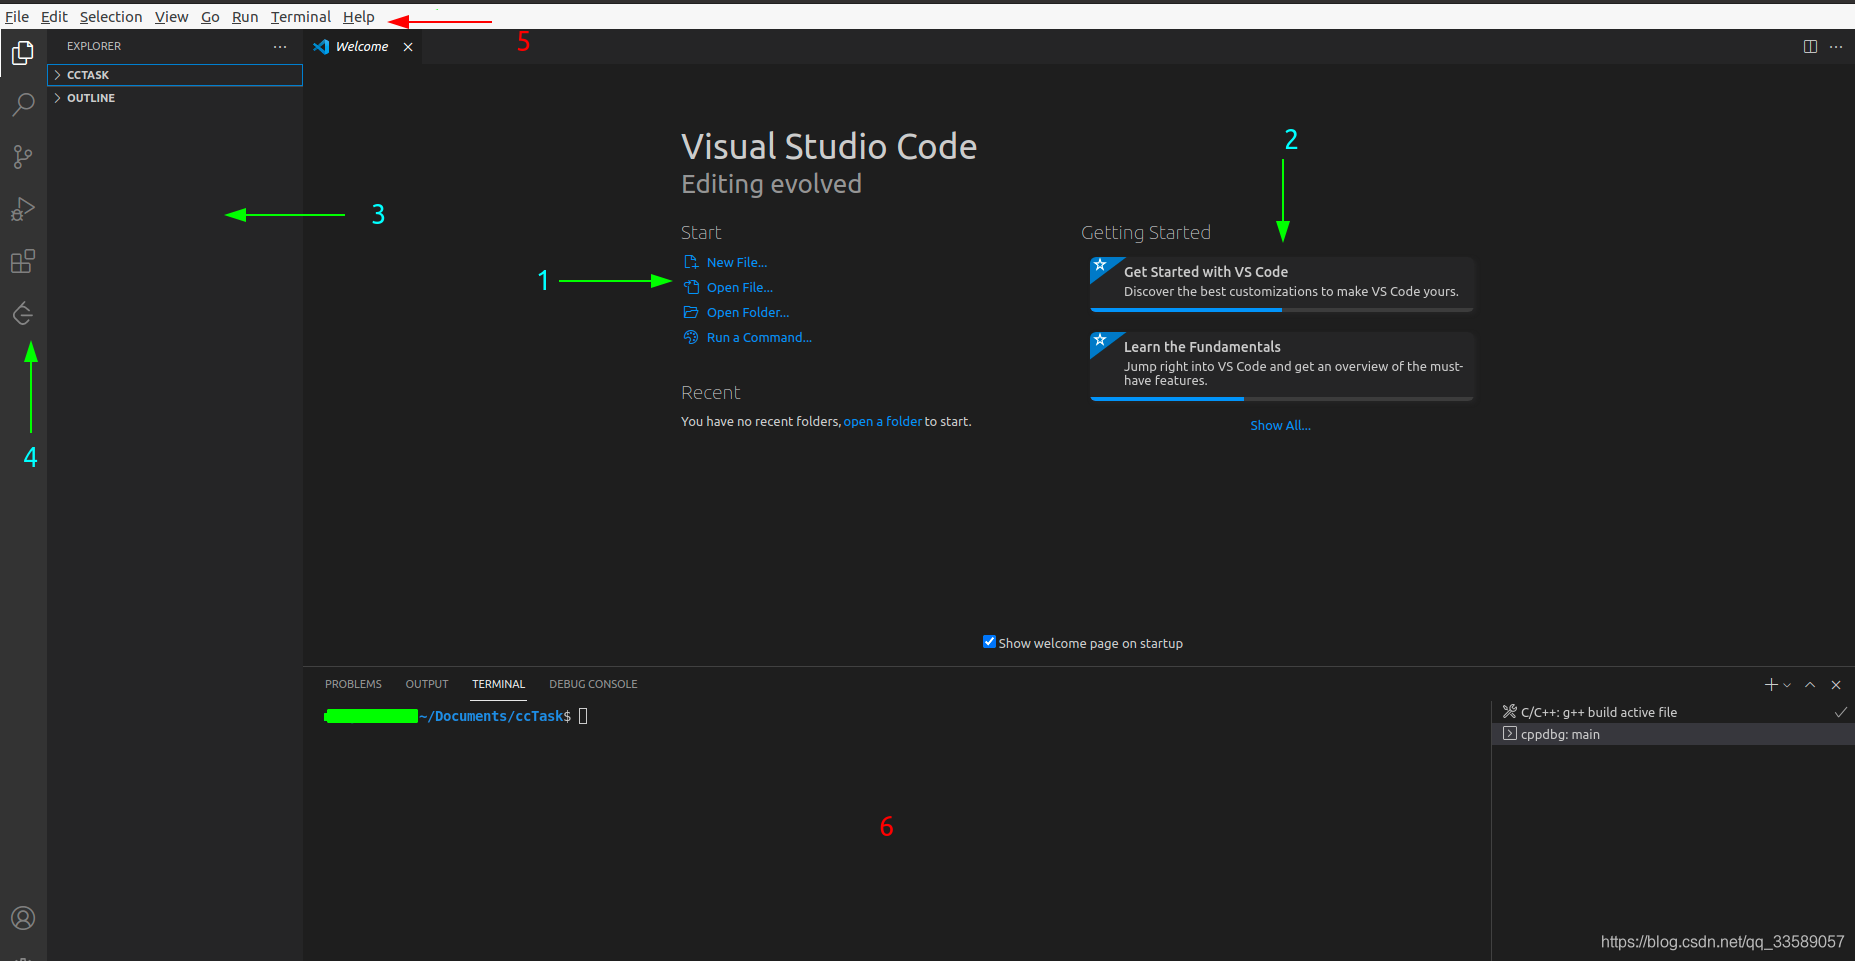Open the Selection menu
Screen dimensions: 1855x961
point(111,17)
